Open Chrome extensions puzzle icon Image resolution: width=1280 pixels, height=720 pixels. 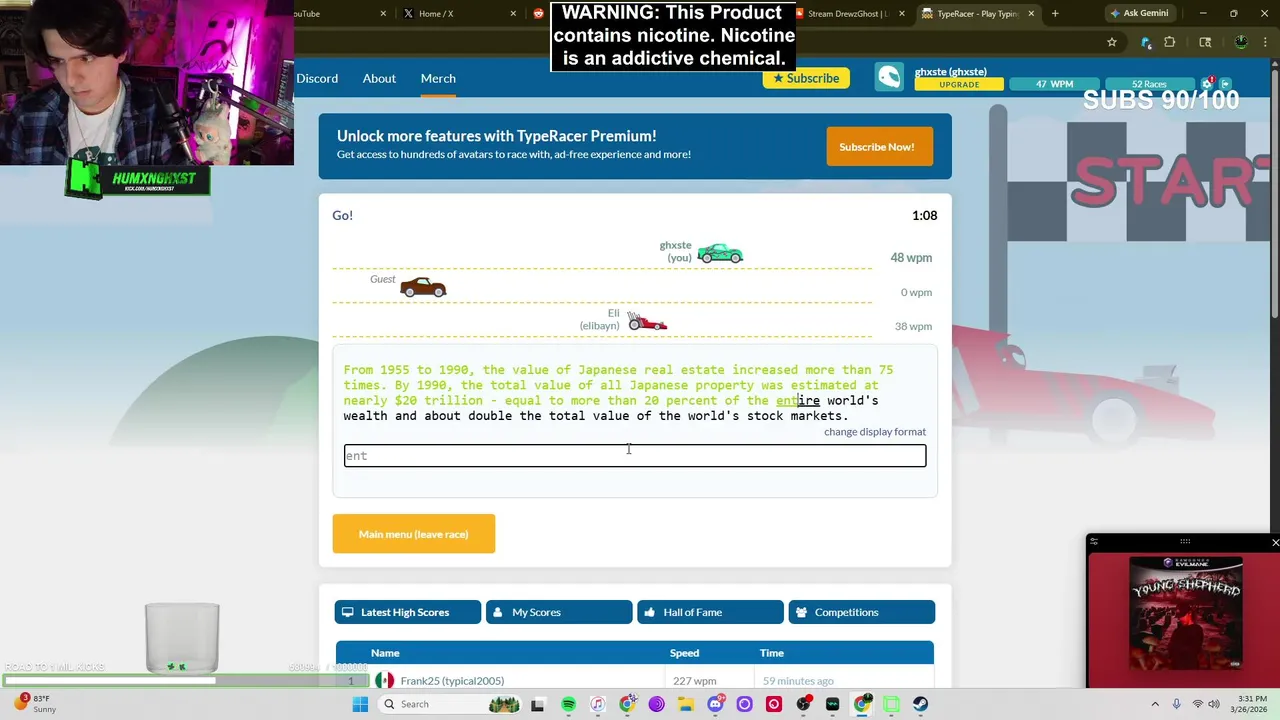click(x=1169, y=42)
